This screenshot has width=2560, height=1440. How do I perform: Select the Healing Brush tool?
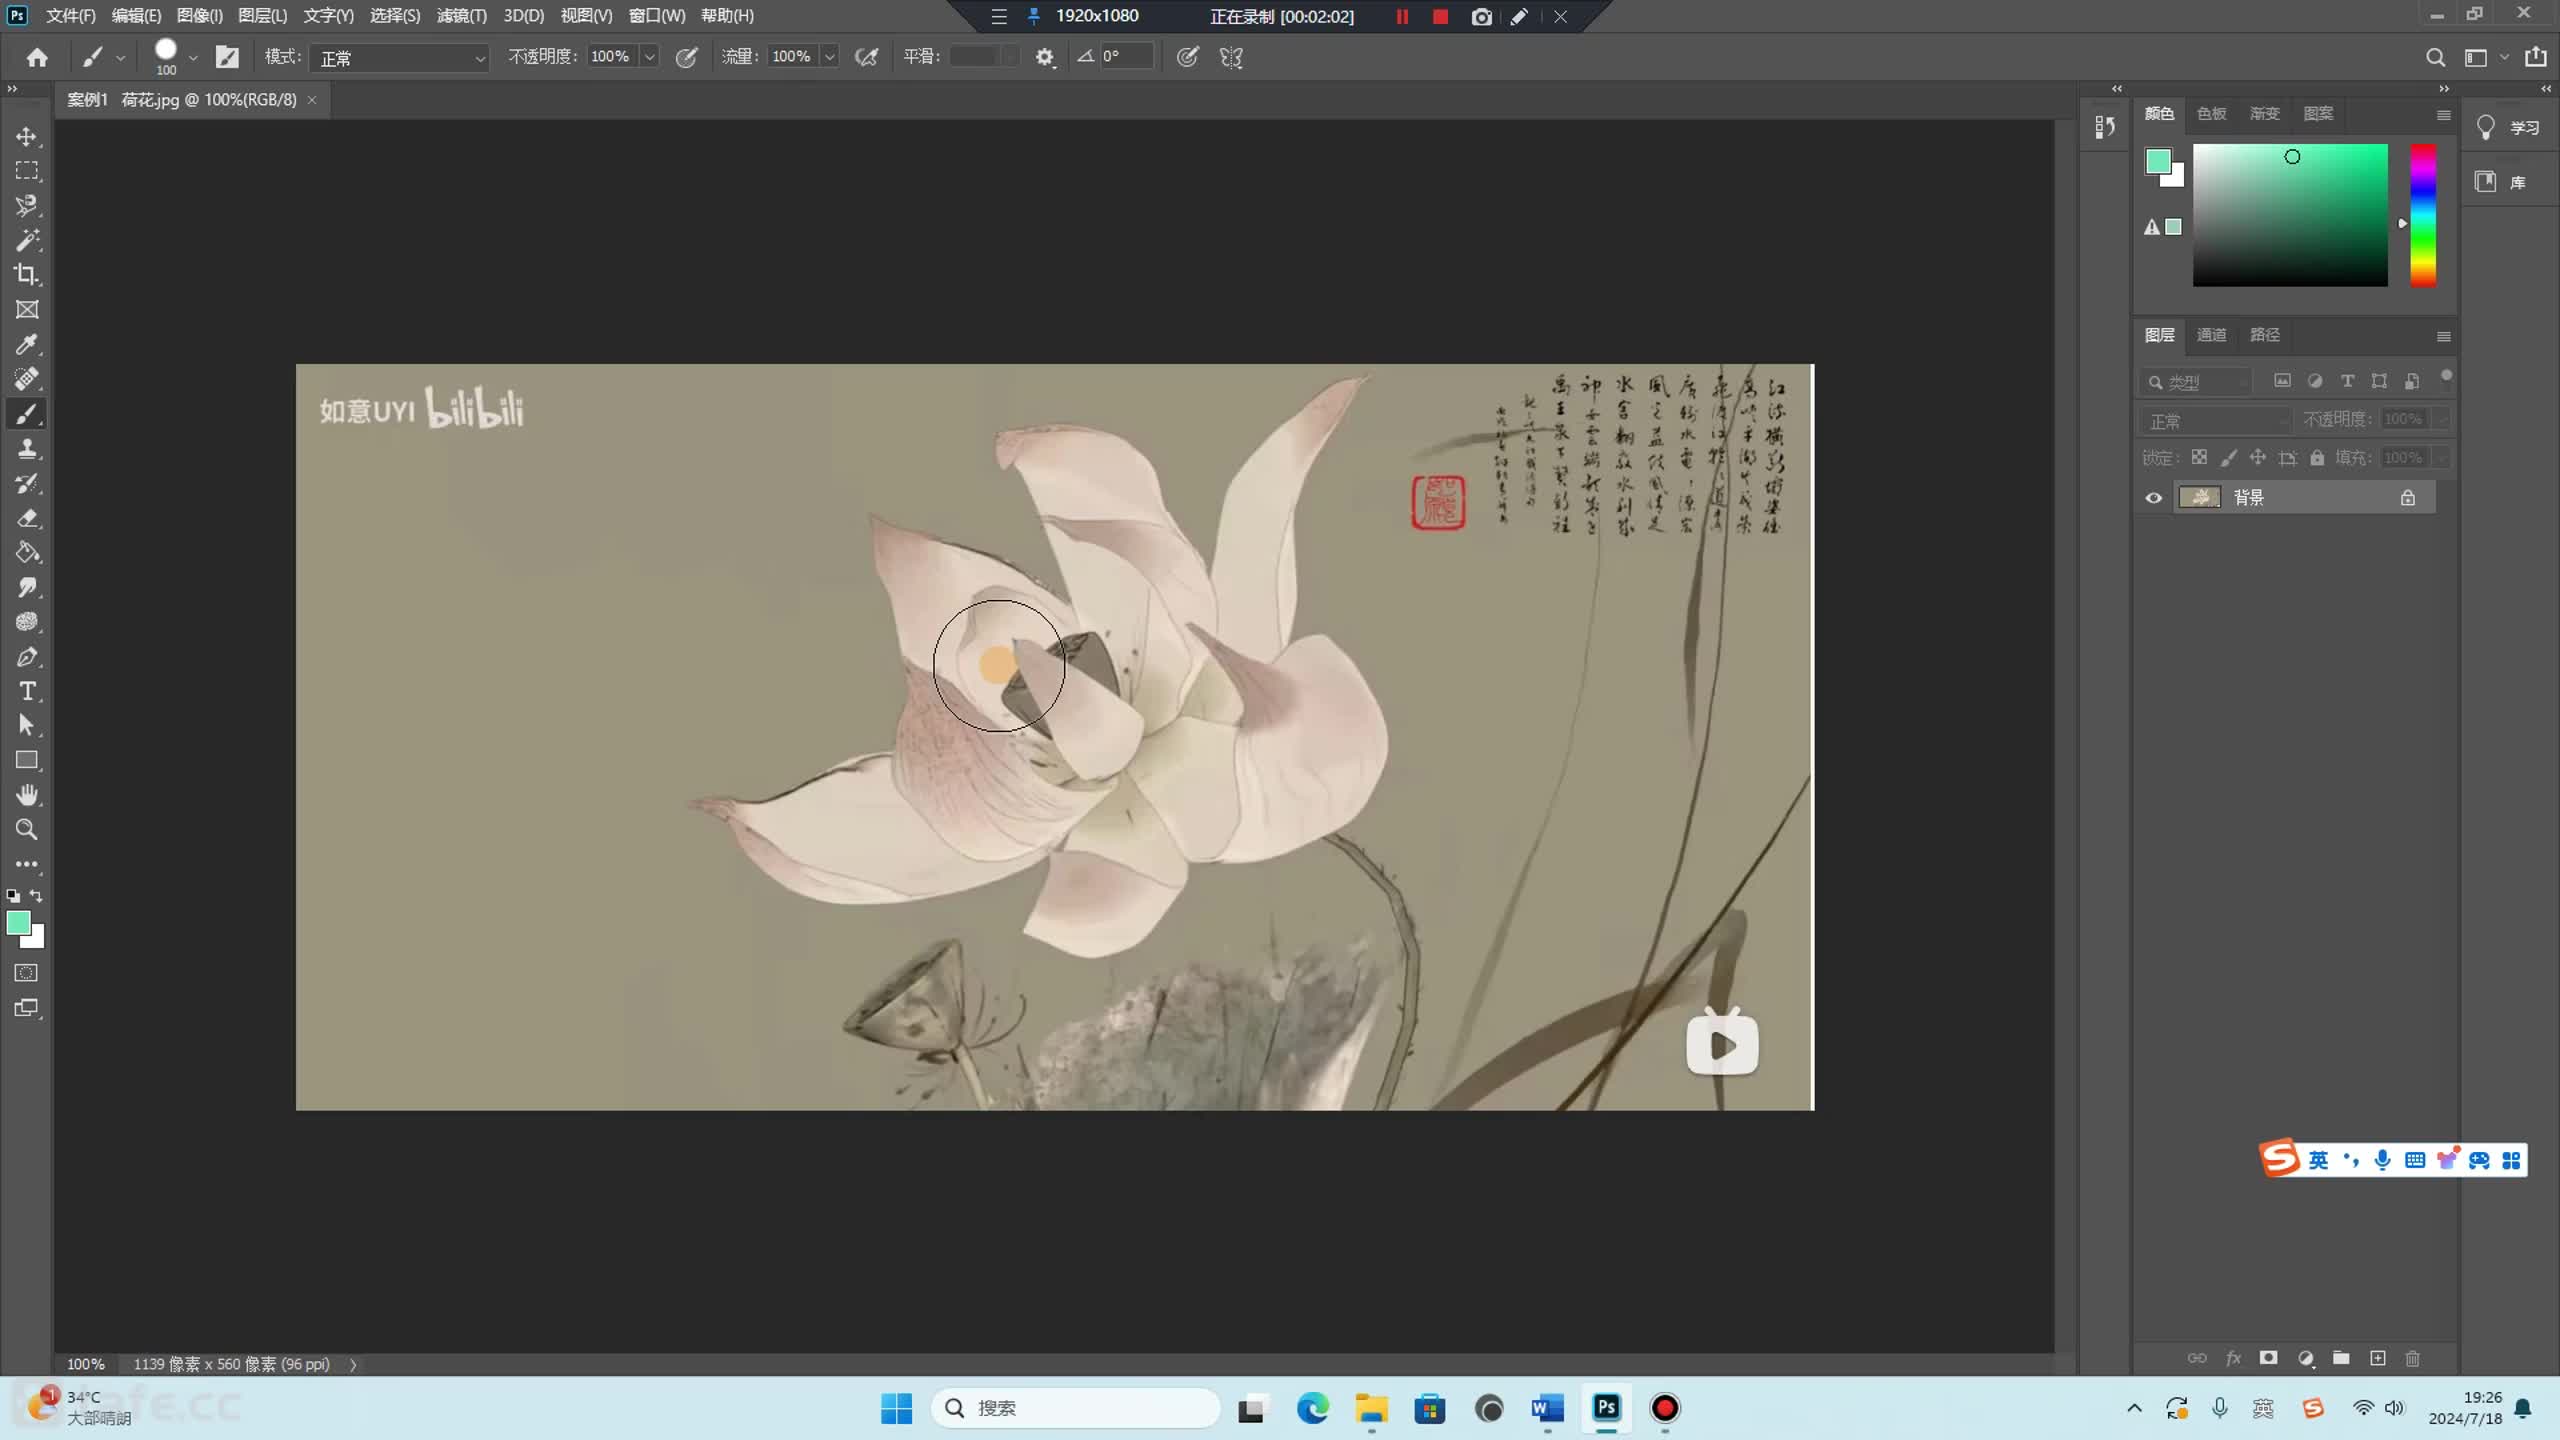click(27, 379)
